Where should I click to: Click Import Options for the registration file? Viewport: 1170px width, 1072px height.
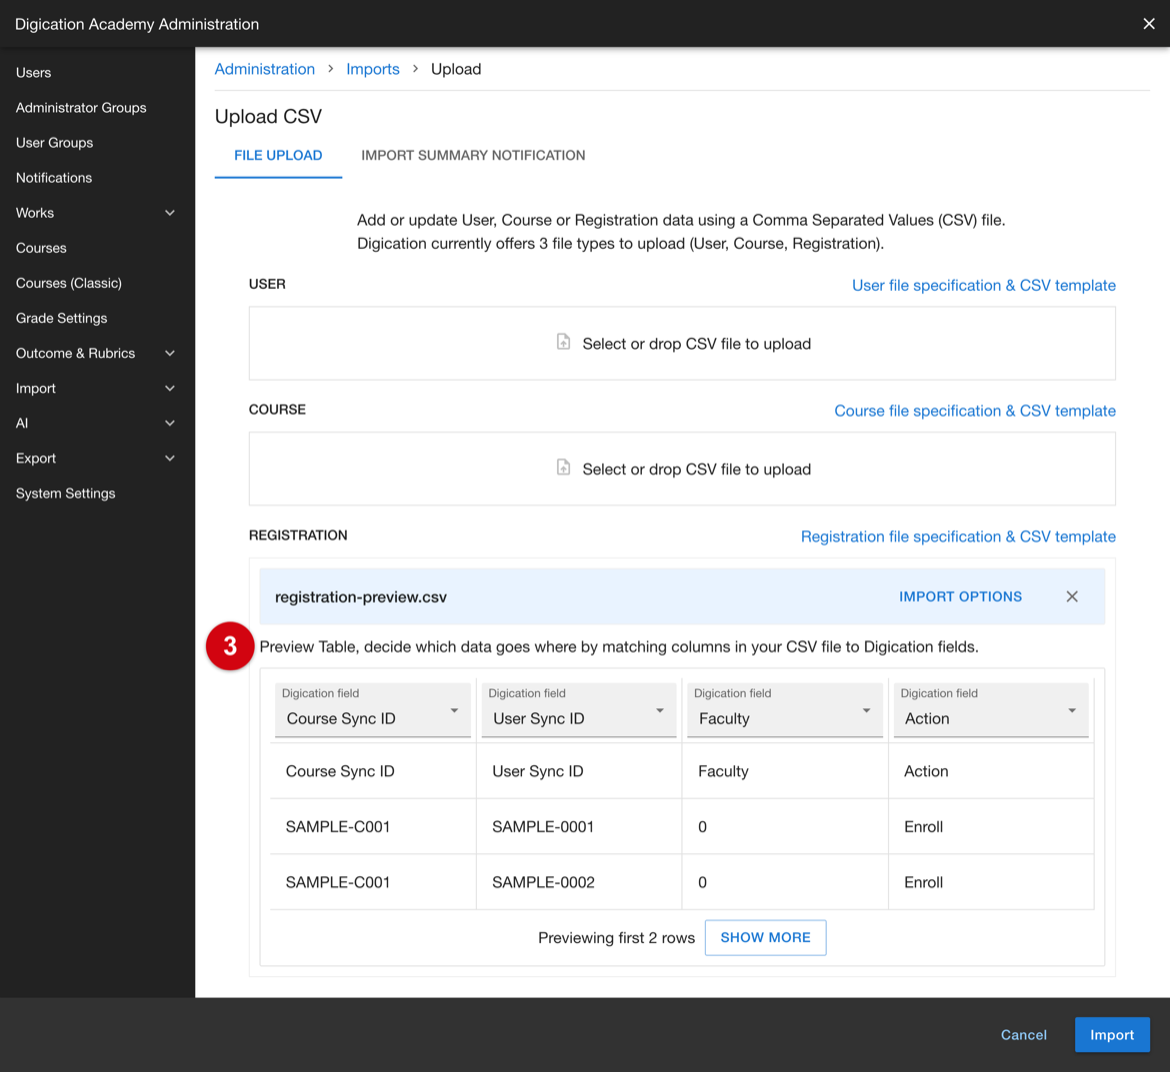[x=960, y=597]
